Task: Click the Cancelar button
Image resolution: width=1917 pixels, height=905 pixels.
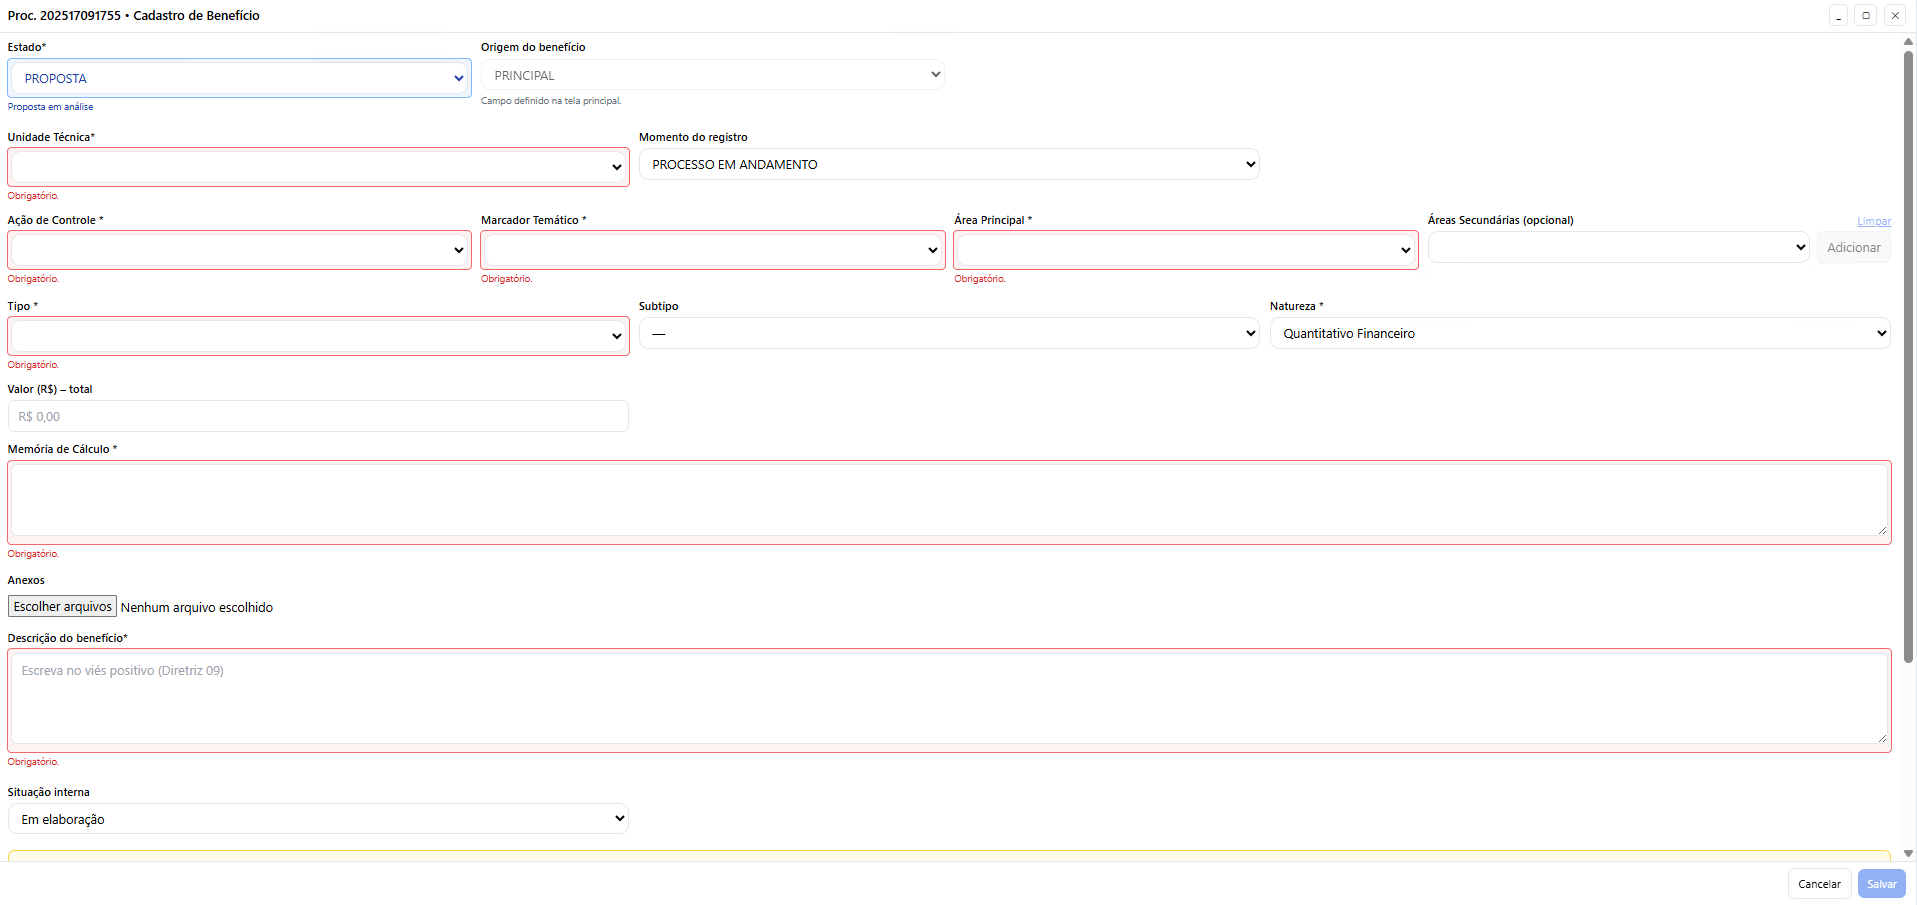Action: coord(1818,884)
